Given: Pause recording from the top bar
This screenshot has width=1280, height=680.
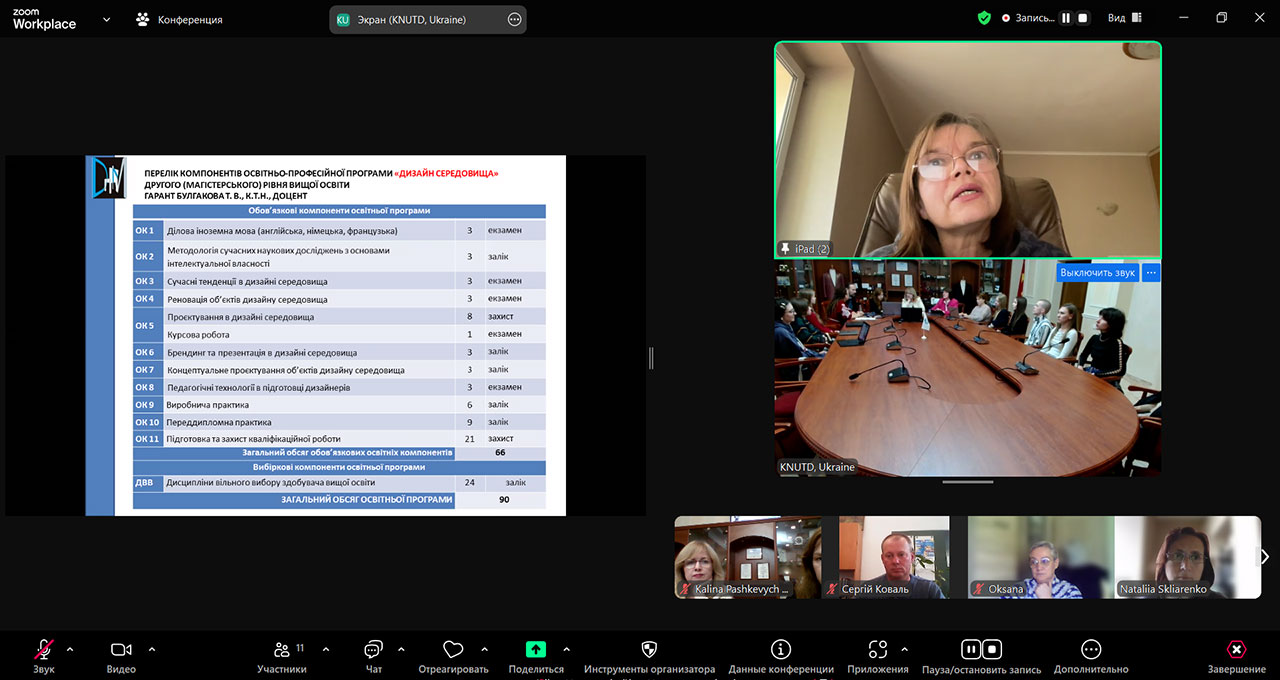Looking at the screenshot, I should 1066,18.
